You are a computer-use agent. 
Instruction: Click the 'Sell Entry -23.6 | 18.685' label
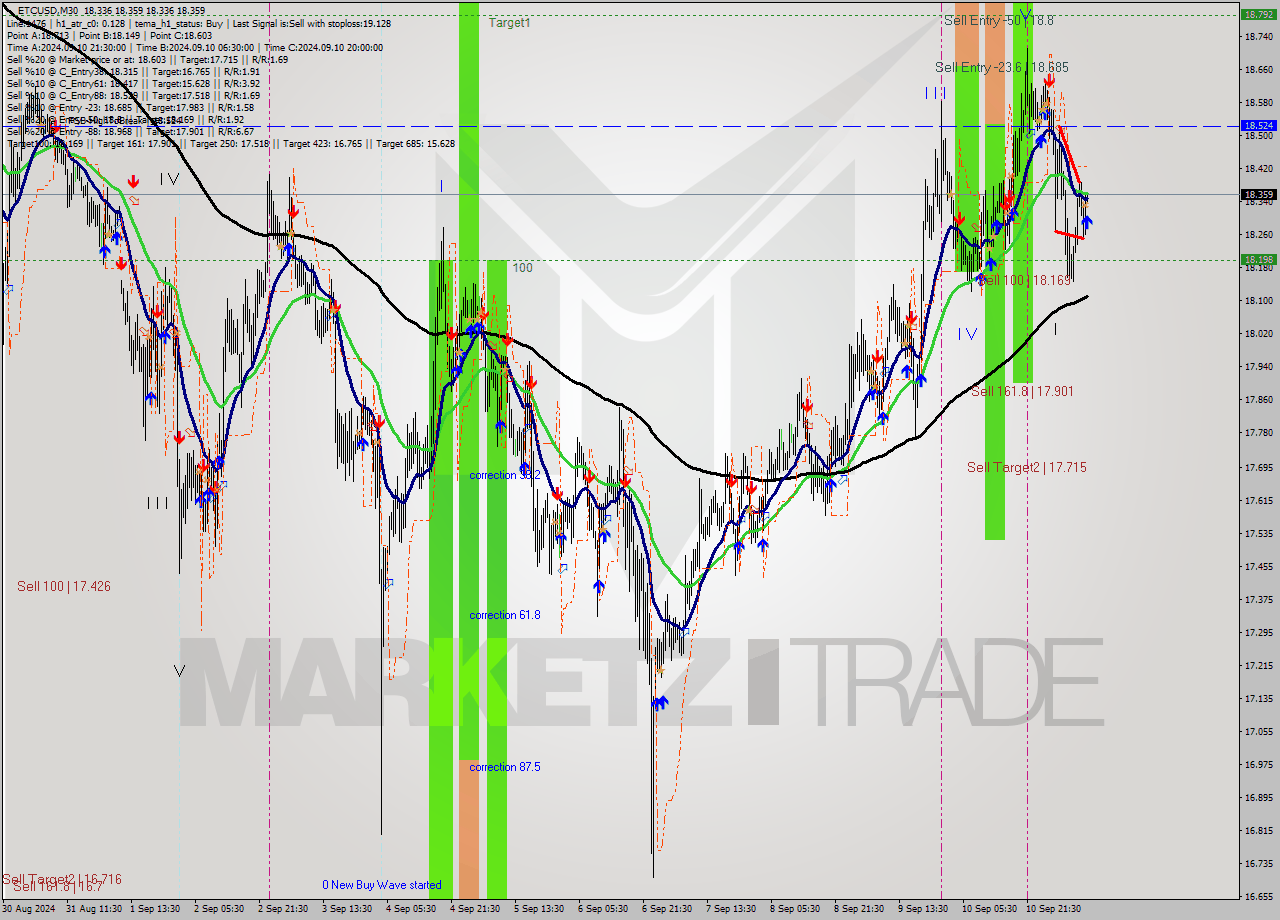click(x=1001, y=67)
